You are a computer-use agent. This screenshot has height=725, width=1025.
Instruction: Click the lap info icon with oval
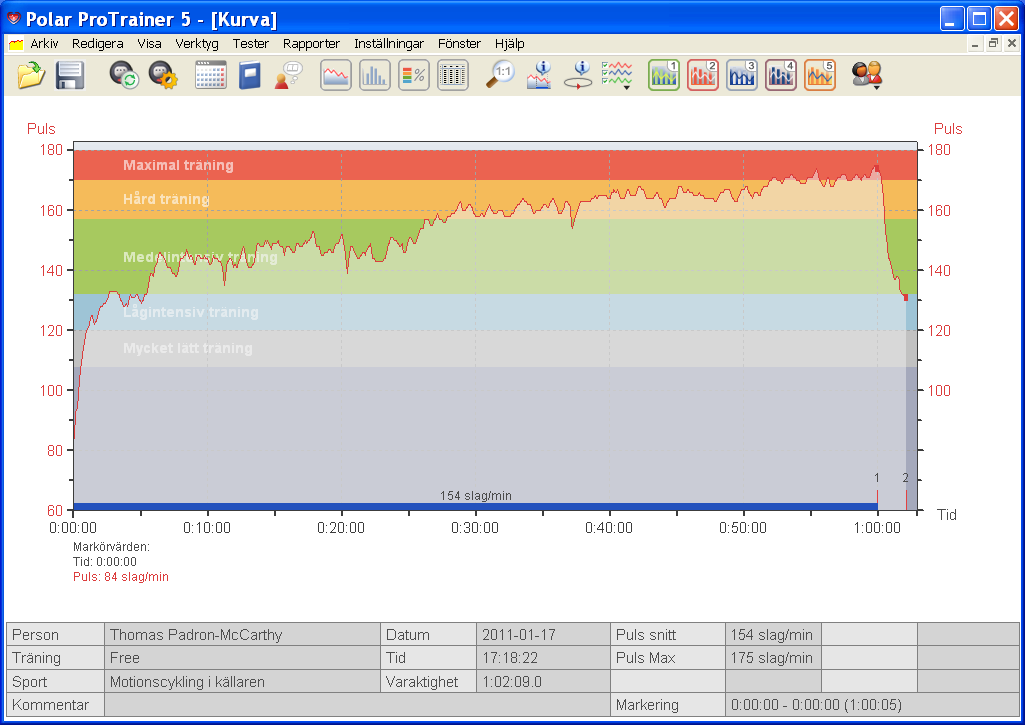[579, 75]
